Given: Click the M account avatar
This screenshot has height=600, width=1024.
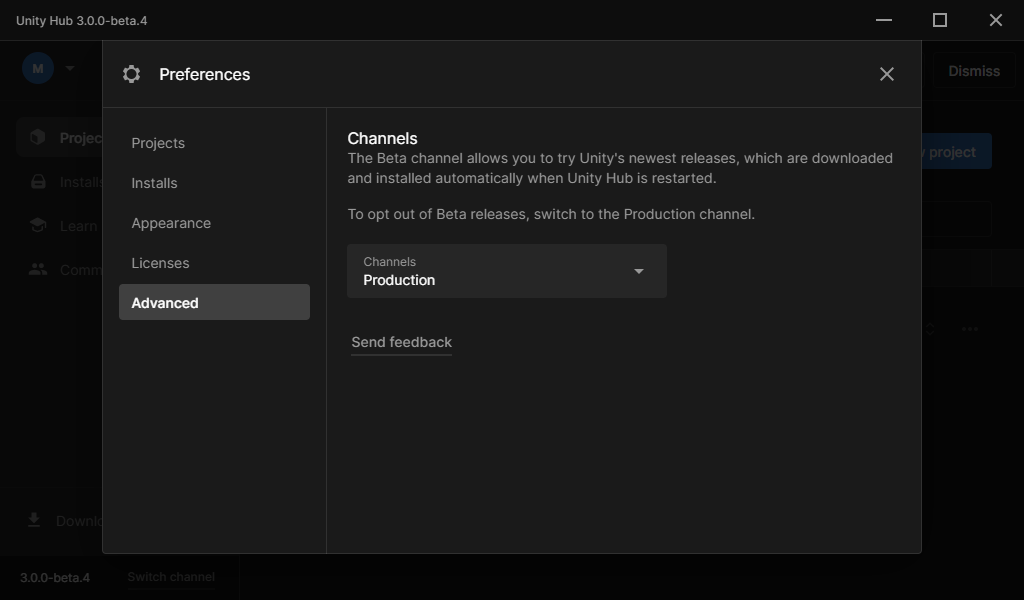Looking at the screenshot, I should click(x=38, y=69).
